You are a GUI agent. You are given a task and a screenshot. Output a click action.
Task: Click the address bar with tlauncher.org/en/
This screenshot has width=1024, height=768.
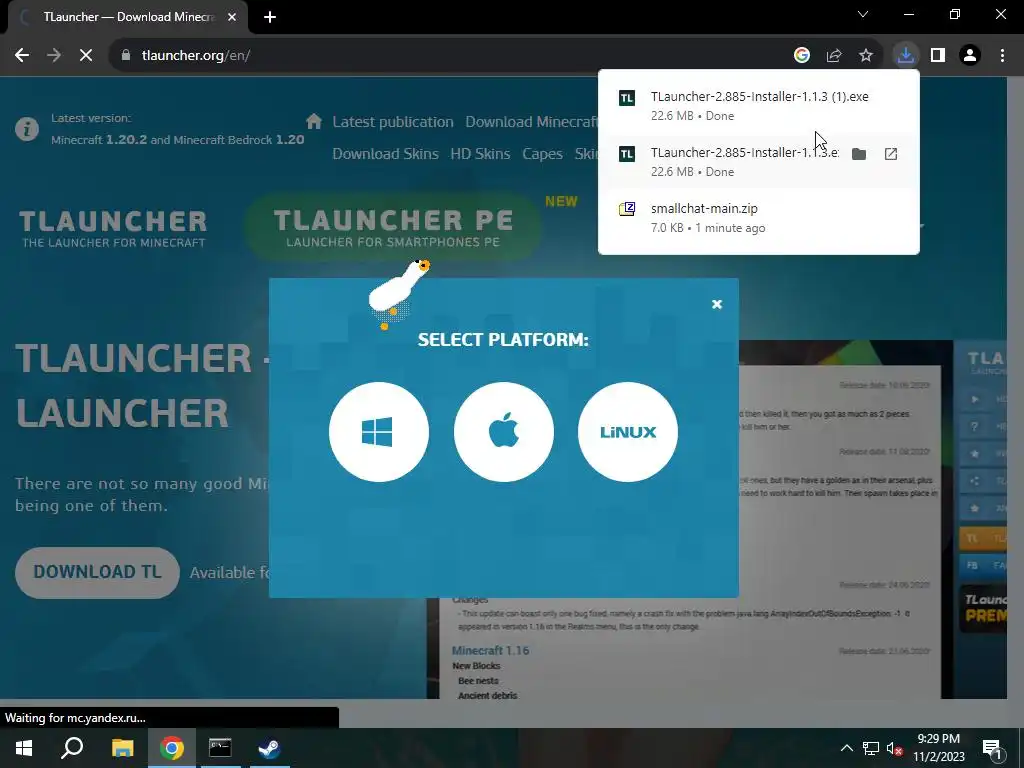click(x=451, y=56)
